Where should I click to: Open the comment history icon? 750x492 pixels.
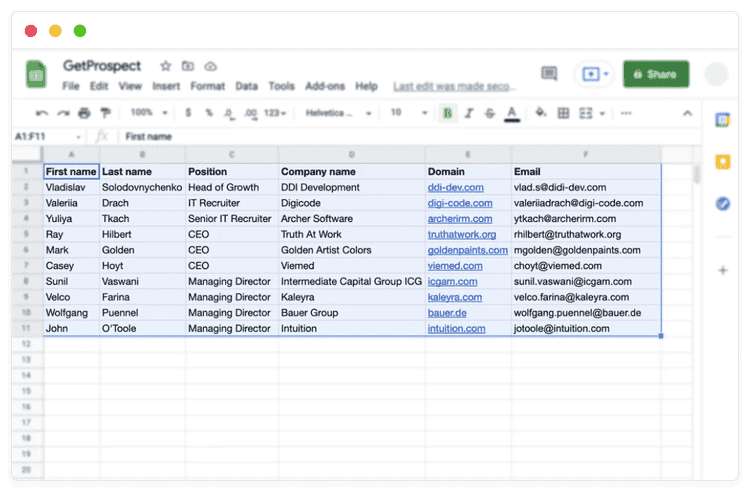(x=549, y=74)
